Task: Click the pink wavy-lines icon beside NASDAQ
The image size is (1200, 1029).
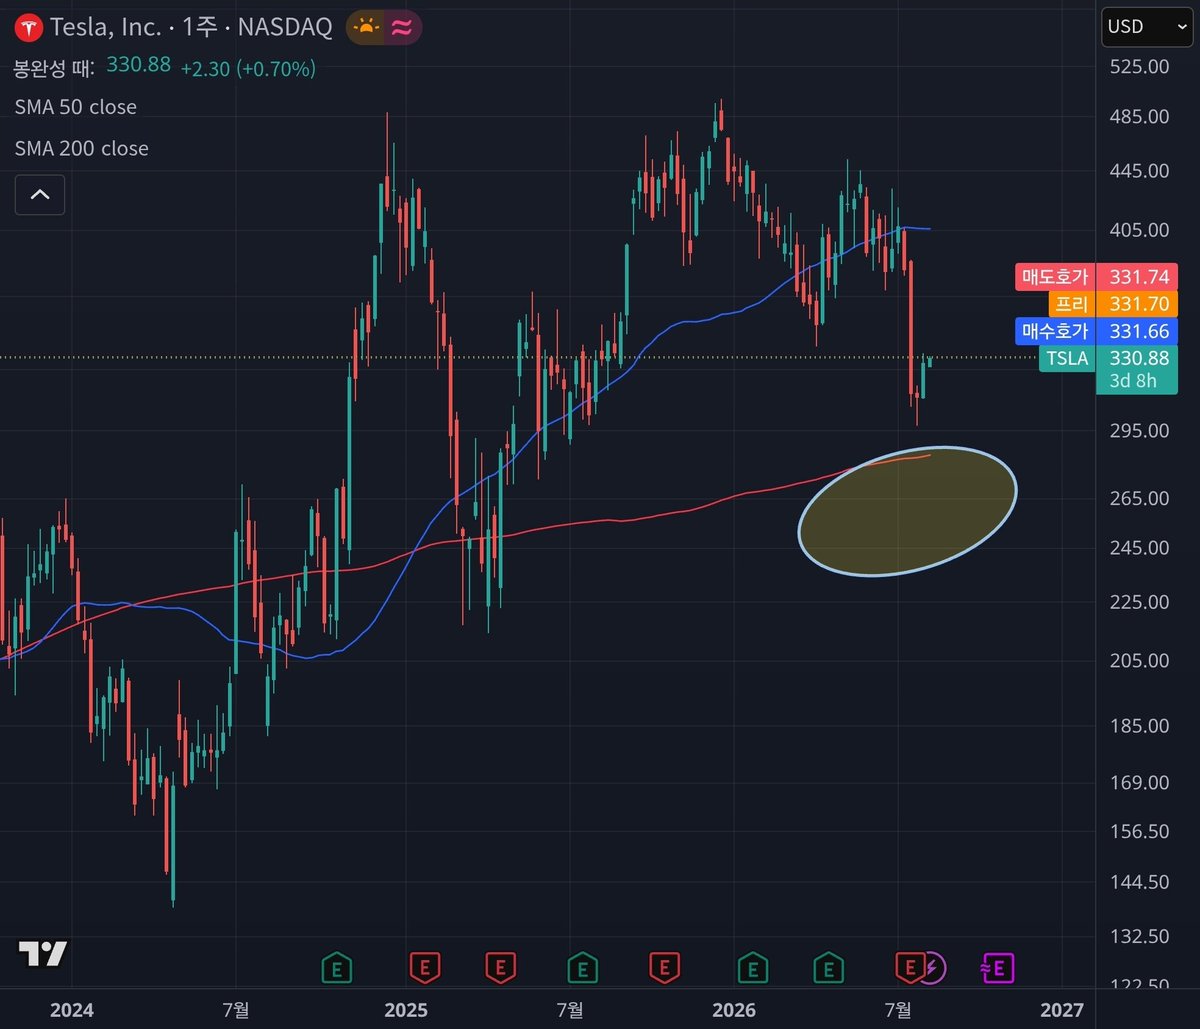Action: [402, 28]
